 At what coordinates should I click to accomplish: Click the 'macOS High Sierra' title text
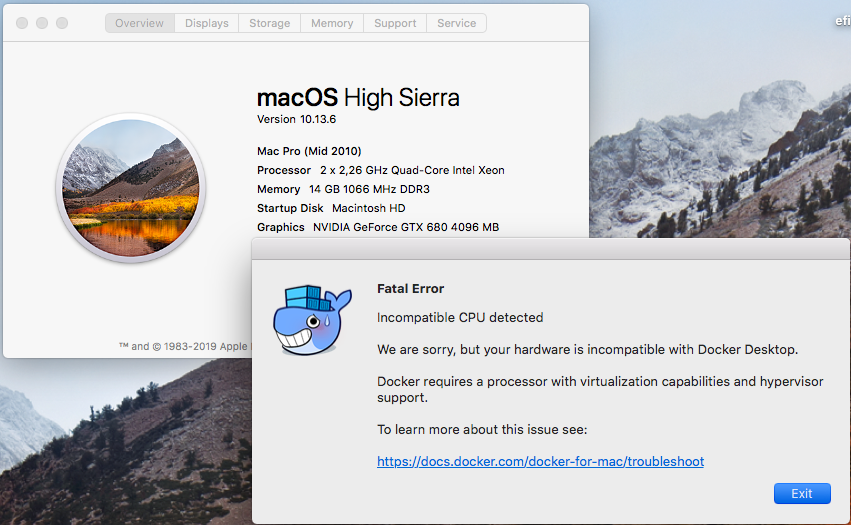(358, 98)
